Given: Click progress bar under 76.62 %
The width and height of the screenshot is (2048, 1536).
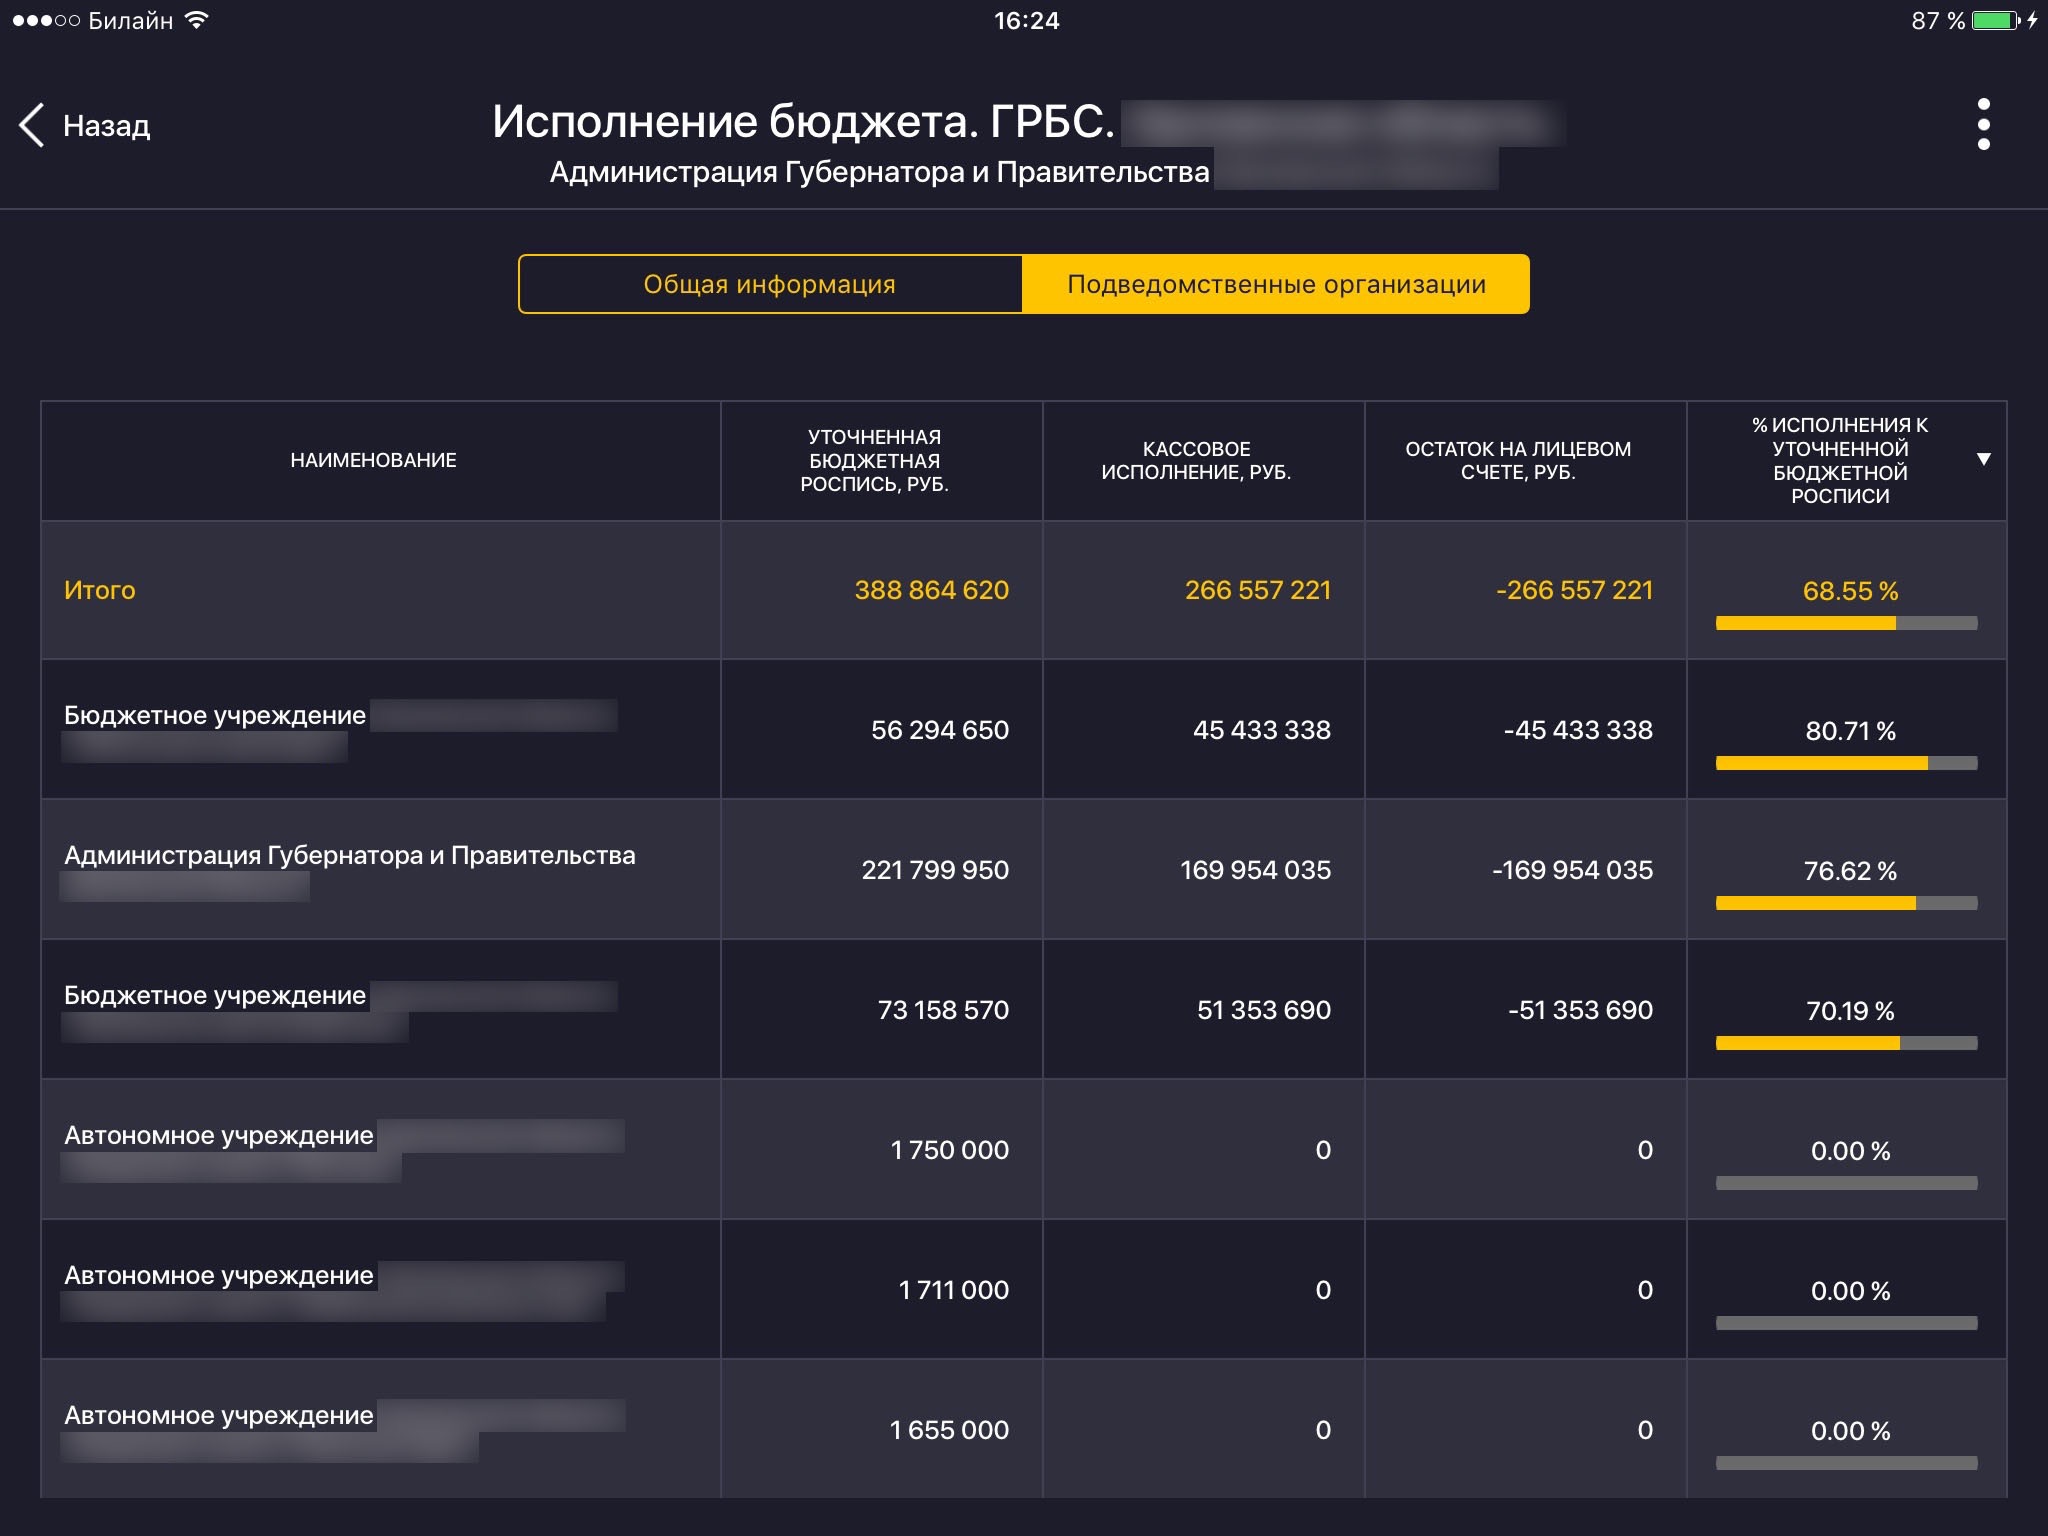Looking at the screenshot, I should click(x=1846, y=903).
